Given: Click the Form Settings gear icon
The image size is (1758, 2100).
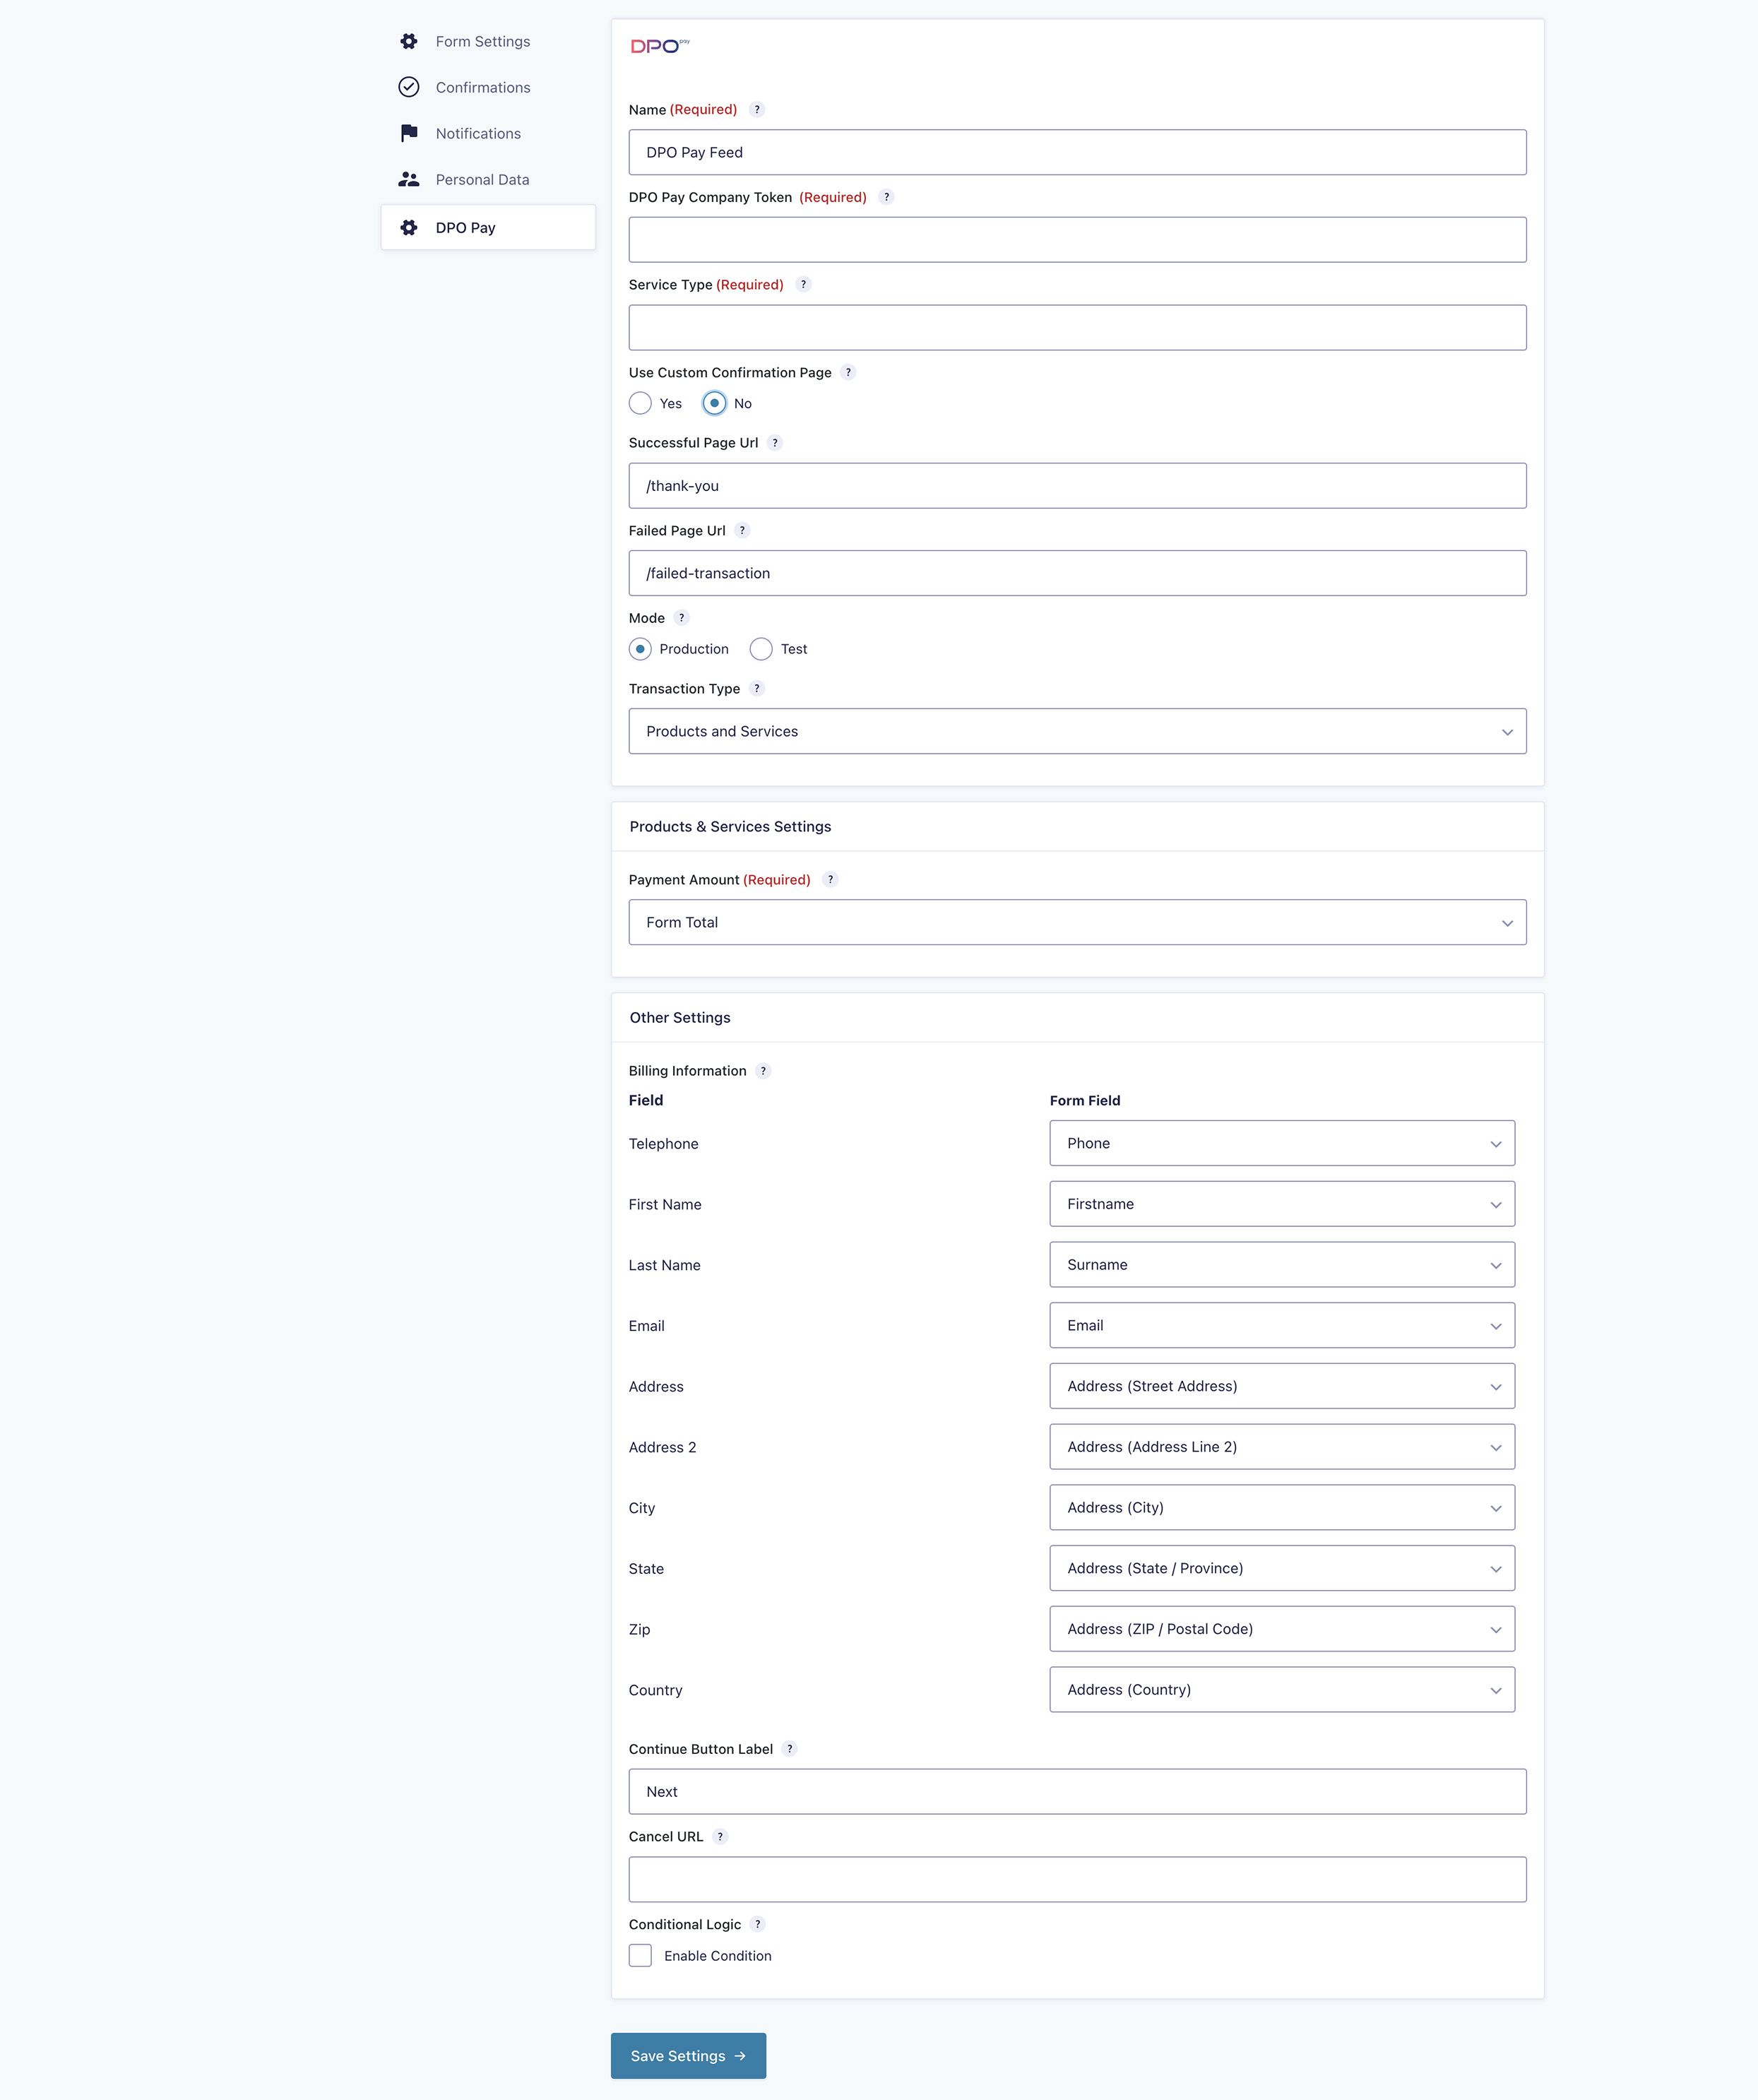Looking at the screenshot, I should click(x=408, y=41).
